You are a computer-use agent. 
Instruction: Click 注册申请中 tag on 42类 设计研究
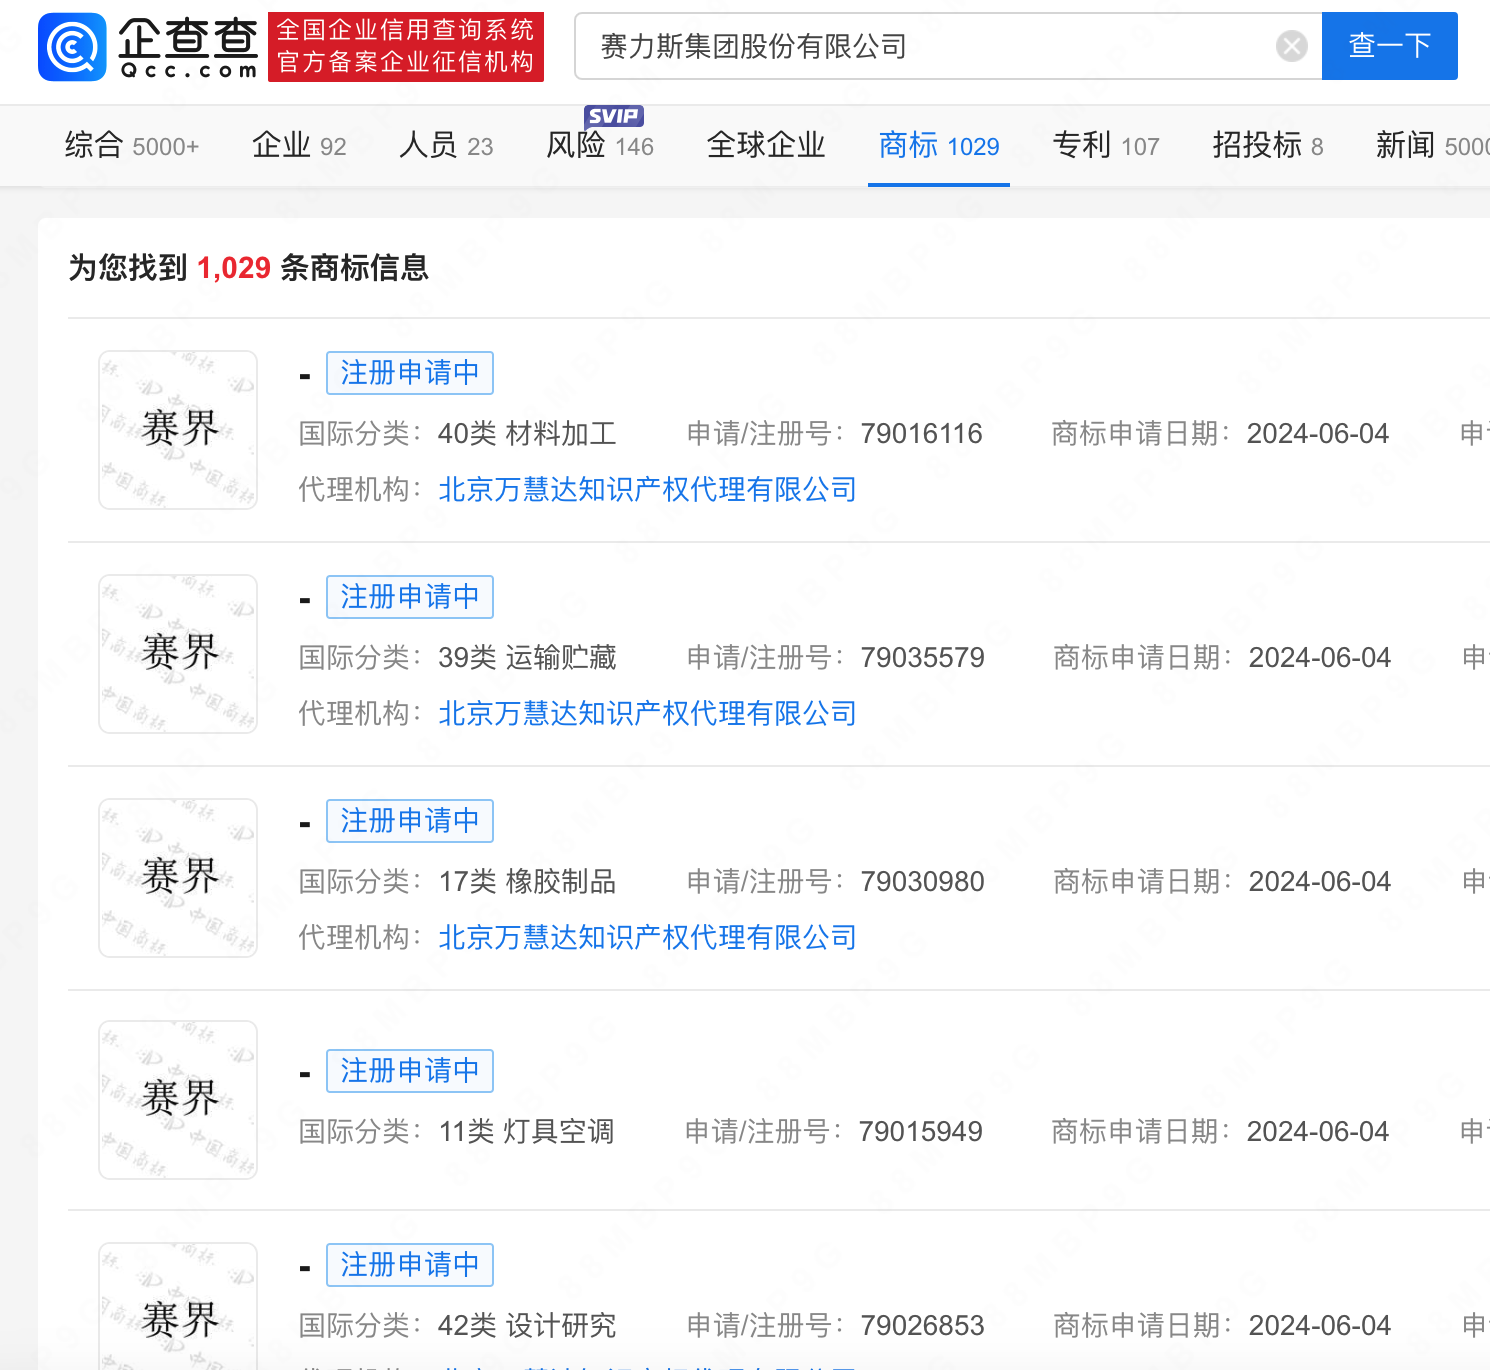(409, 1265)
